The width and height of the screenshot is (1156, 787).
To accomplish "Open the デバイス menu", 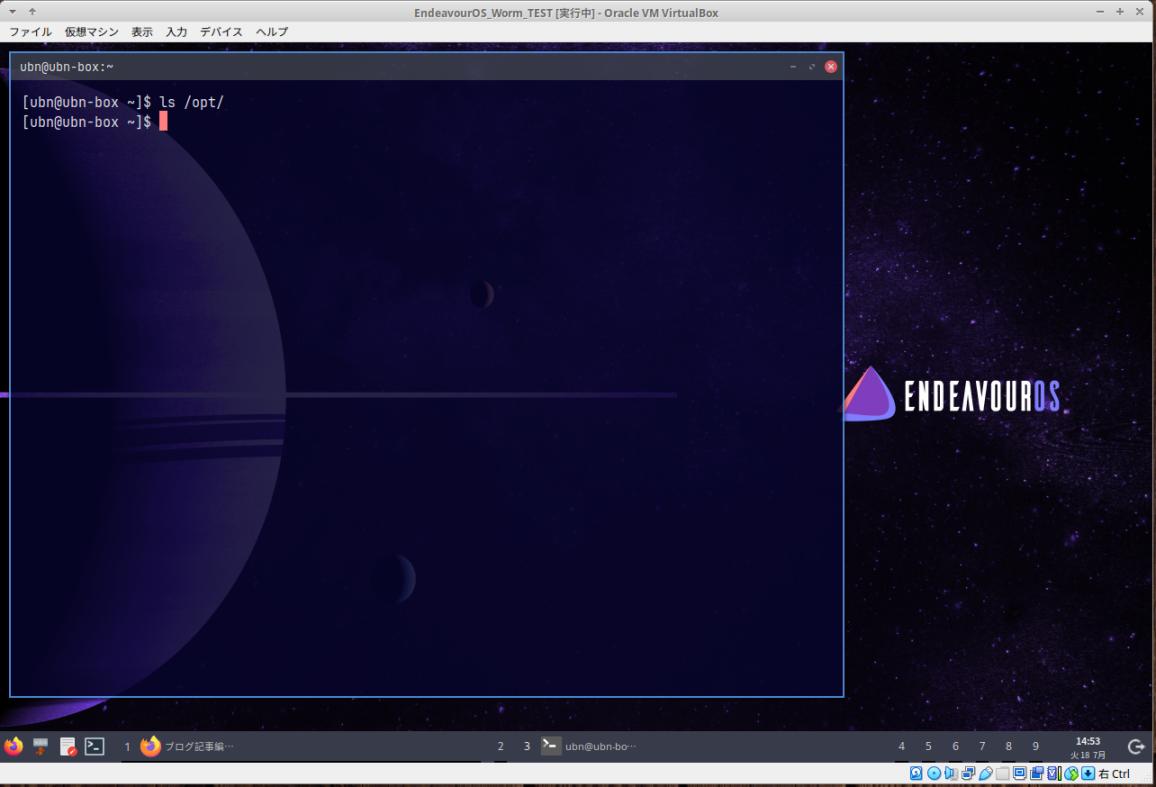I will tap(221, 32).
